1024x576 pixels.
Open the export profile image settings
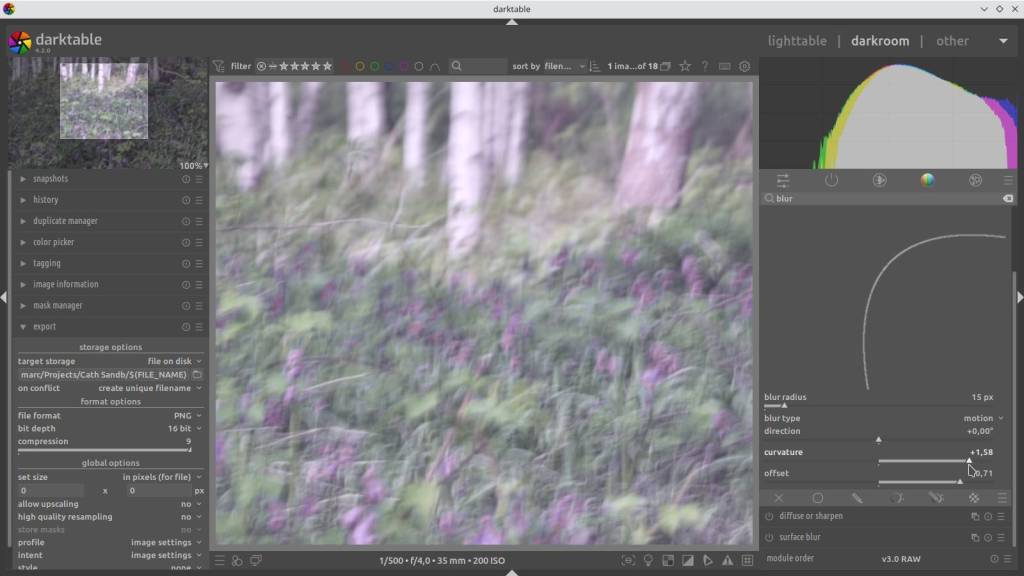pos(110,543)
